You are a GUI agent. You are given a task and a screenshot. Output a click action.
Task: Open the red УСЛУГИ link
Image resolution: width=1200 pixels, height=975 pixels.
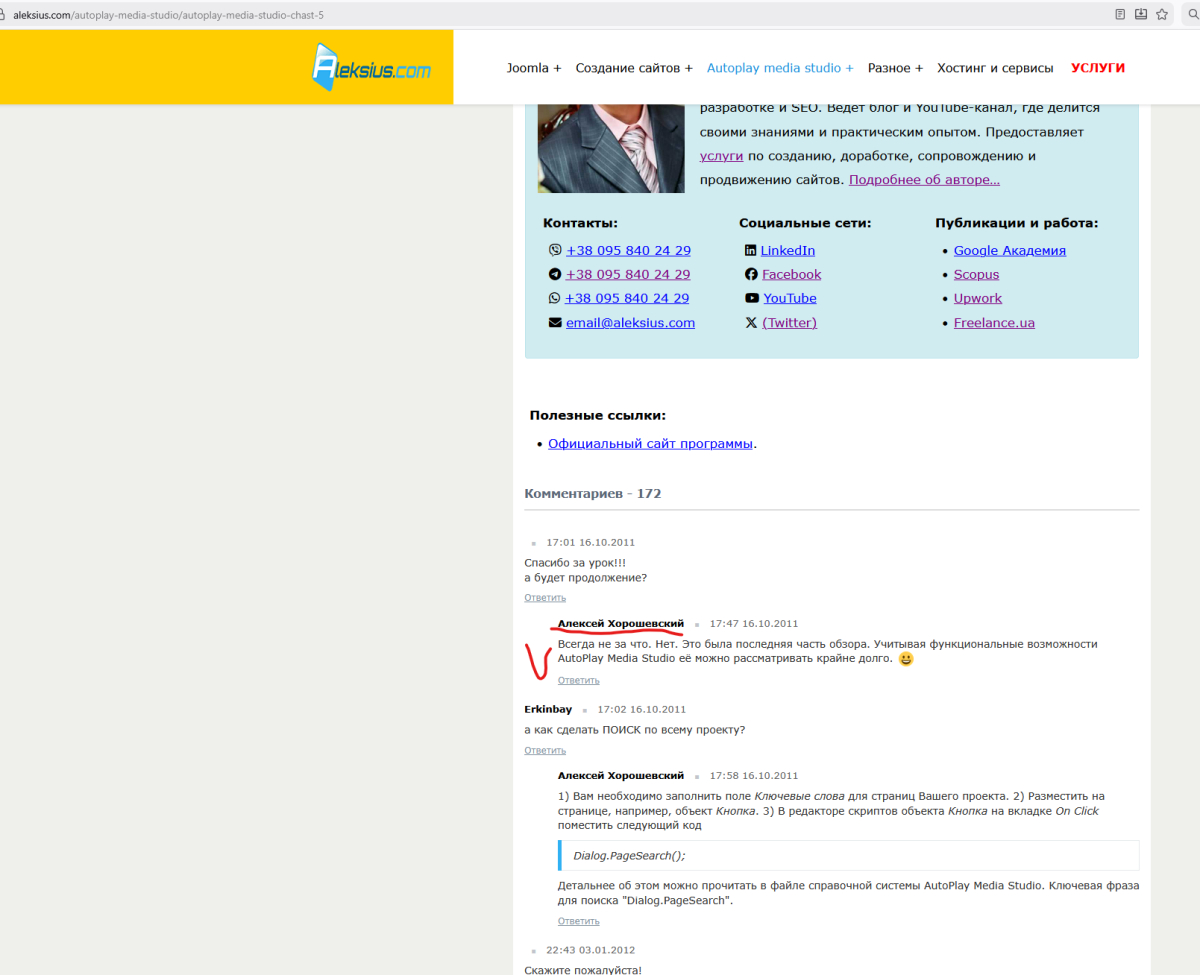pyautogui.click(x=1097, y=68)
